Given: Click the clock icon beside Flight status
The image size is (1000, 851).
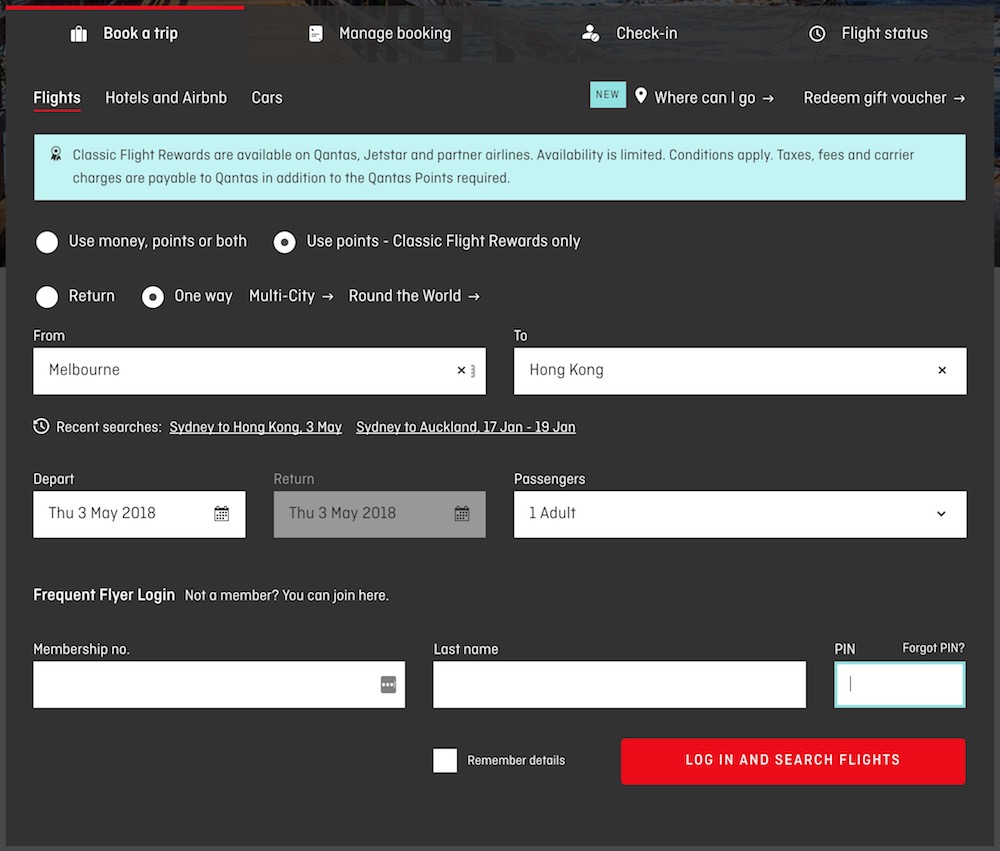Looking at the screenshot, I should click(x=817, y=34).
